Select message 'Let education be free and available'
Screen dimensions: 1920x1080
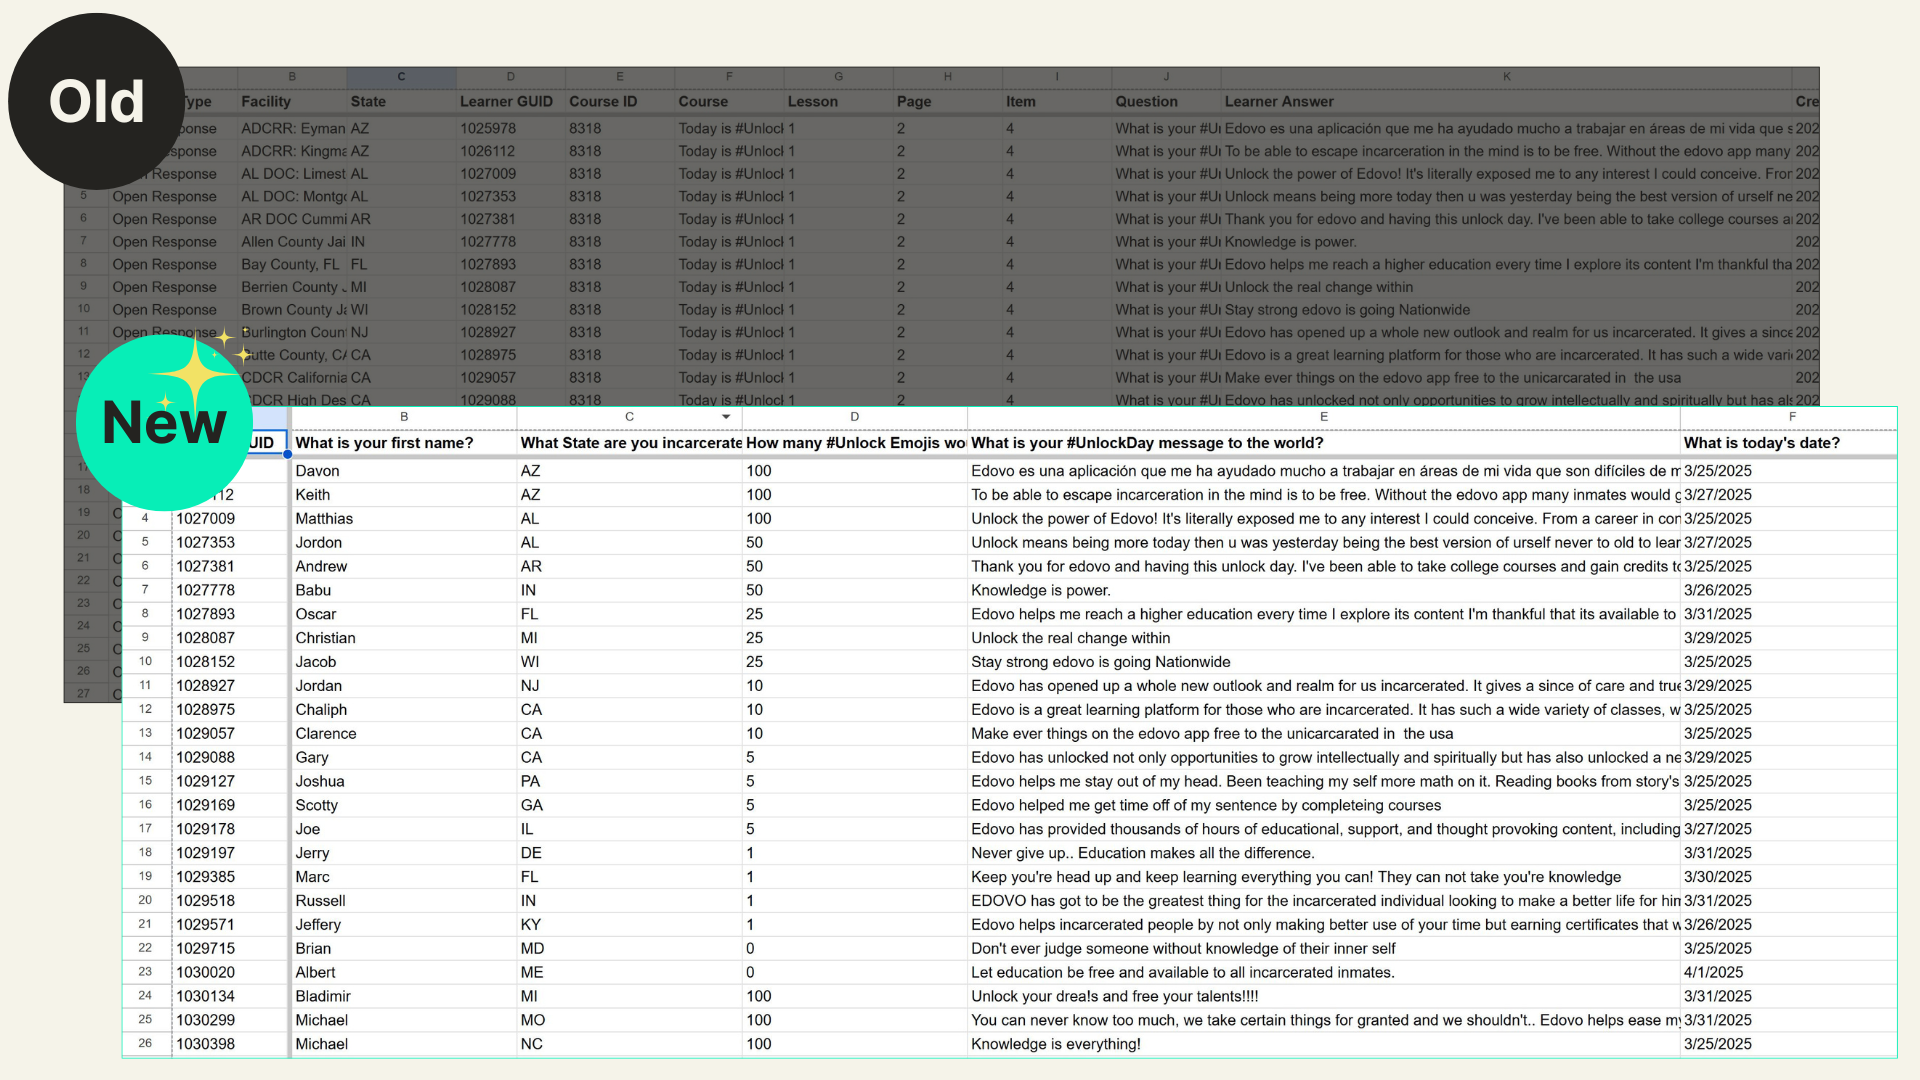point(1324,973)
